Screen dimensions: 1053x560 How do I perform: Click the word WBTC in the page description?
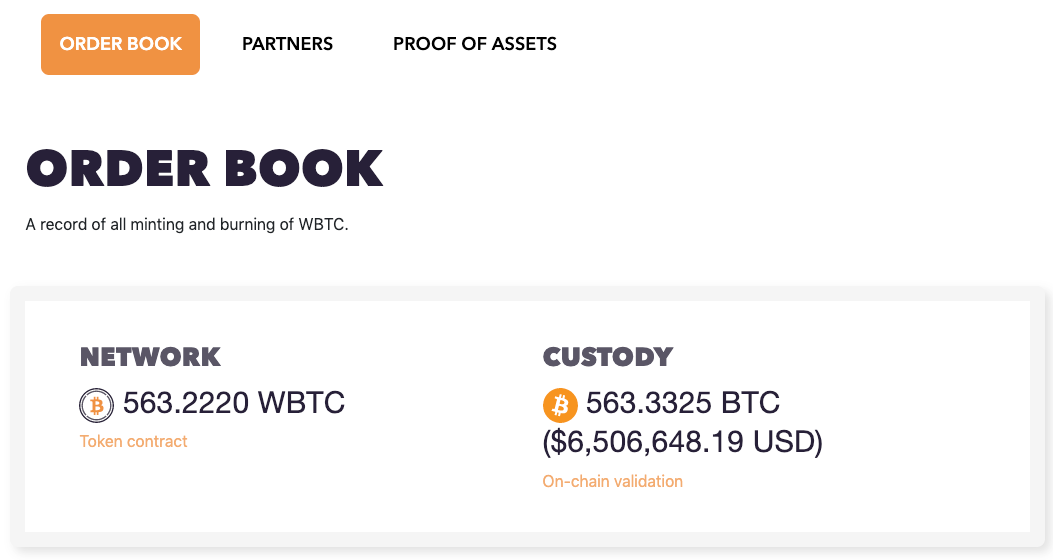pos(321,224)
